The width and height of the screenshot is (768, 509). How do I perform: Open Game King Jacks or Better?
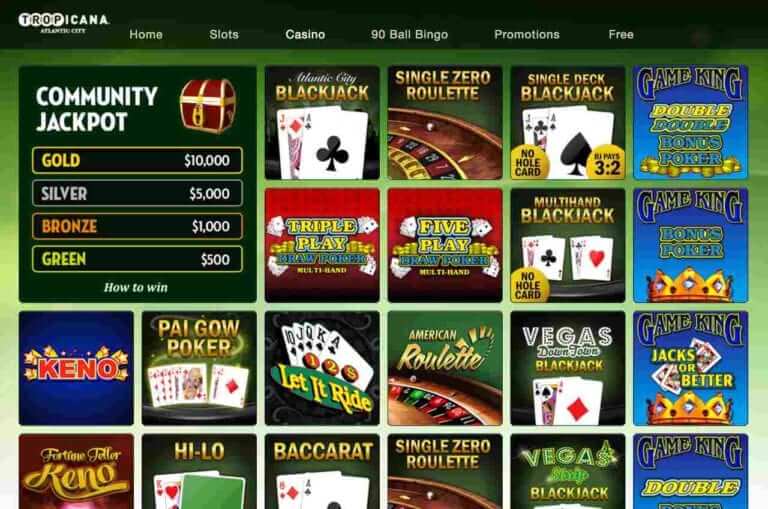click(691, 368)
